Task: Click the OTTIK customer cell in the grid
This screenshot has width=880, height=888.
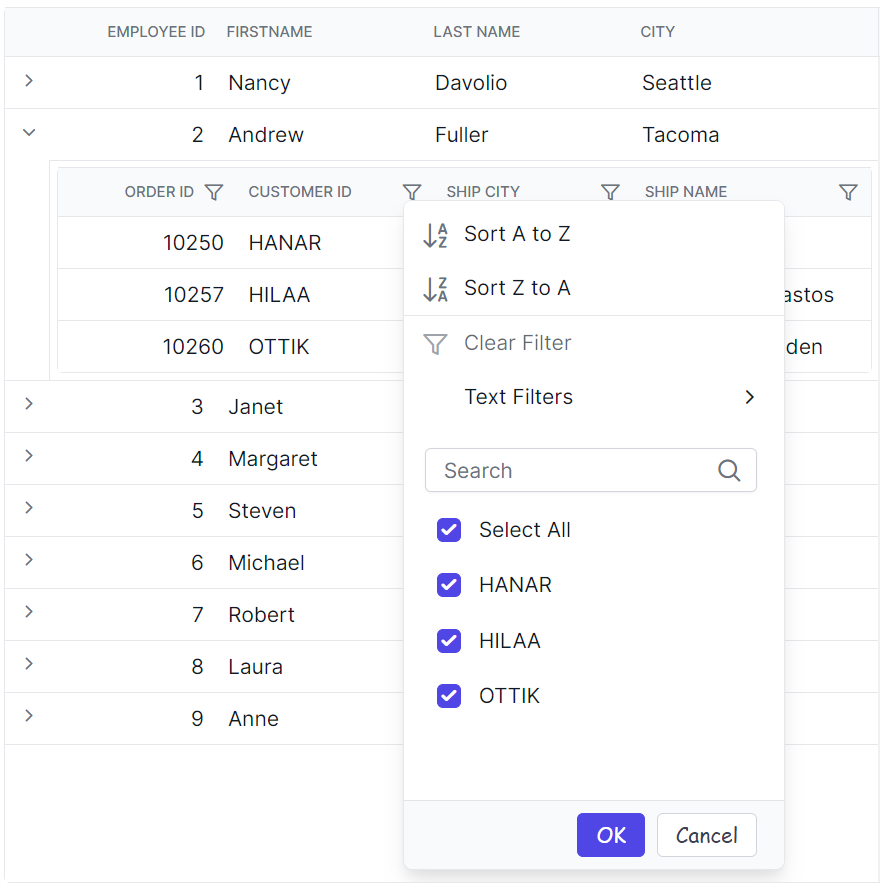Action: (x=279, y=347)
